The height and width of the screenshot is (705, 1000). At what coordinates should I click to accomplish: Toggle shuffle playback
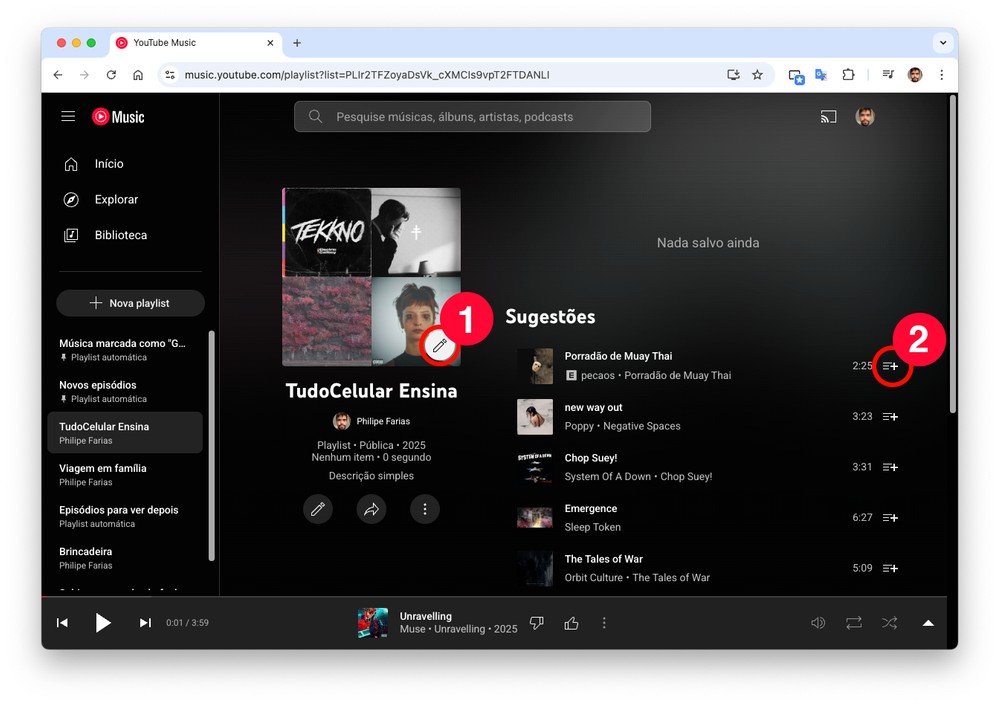tap(889, 623)
